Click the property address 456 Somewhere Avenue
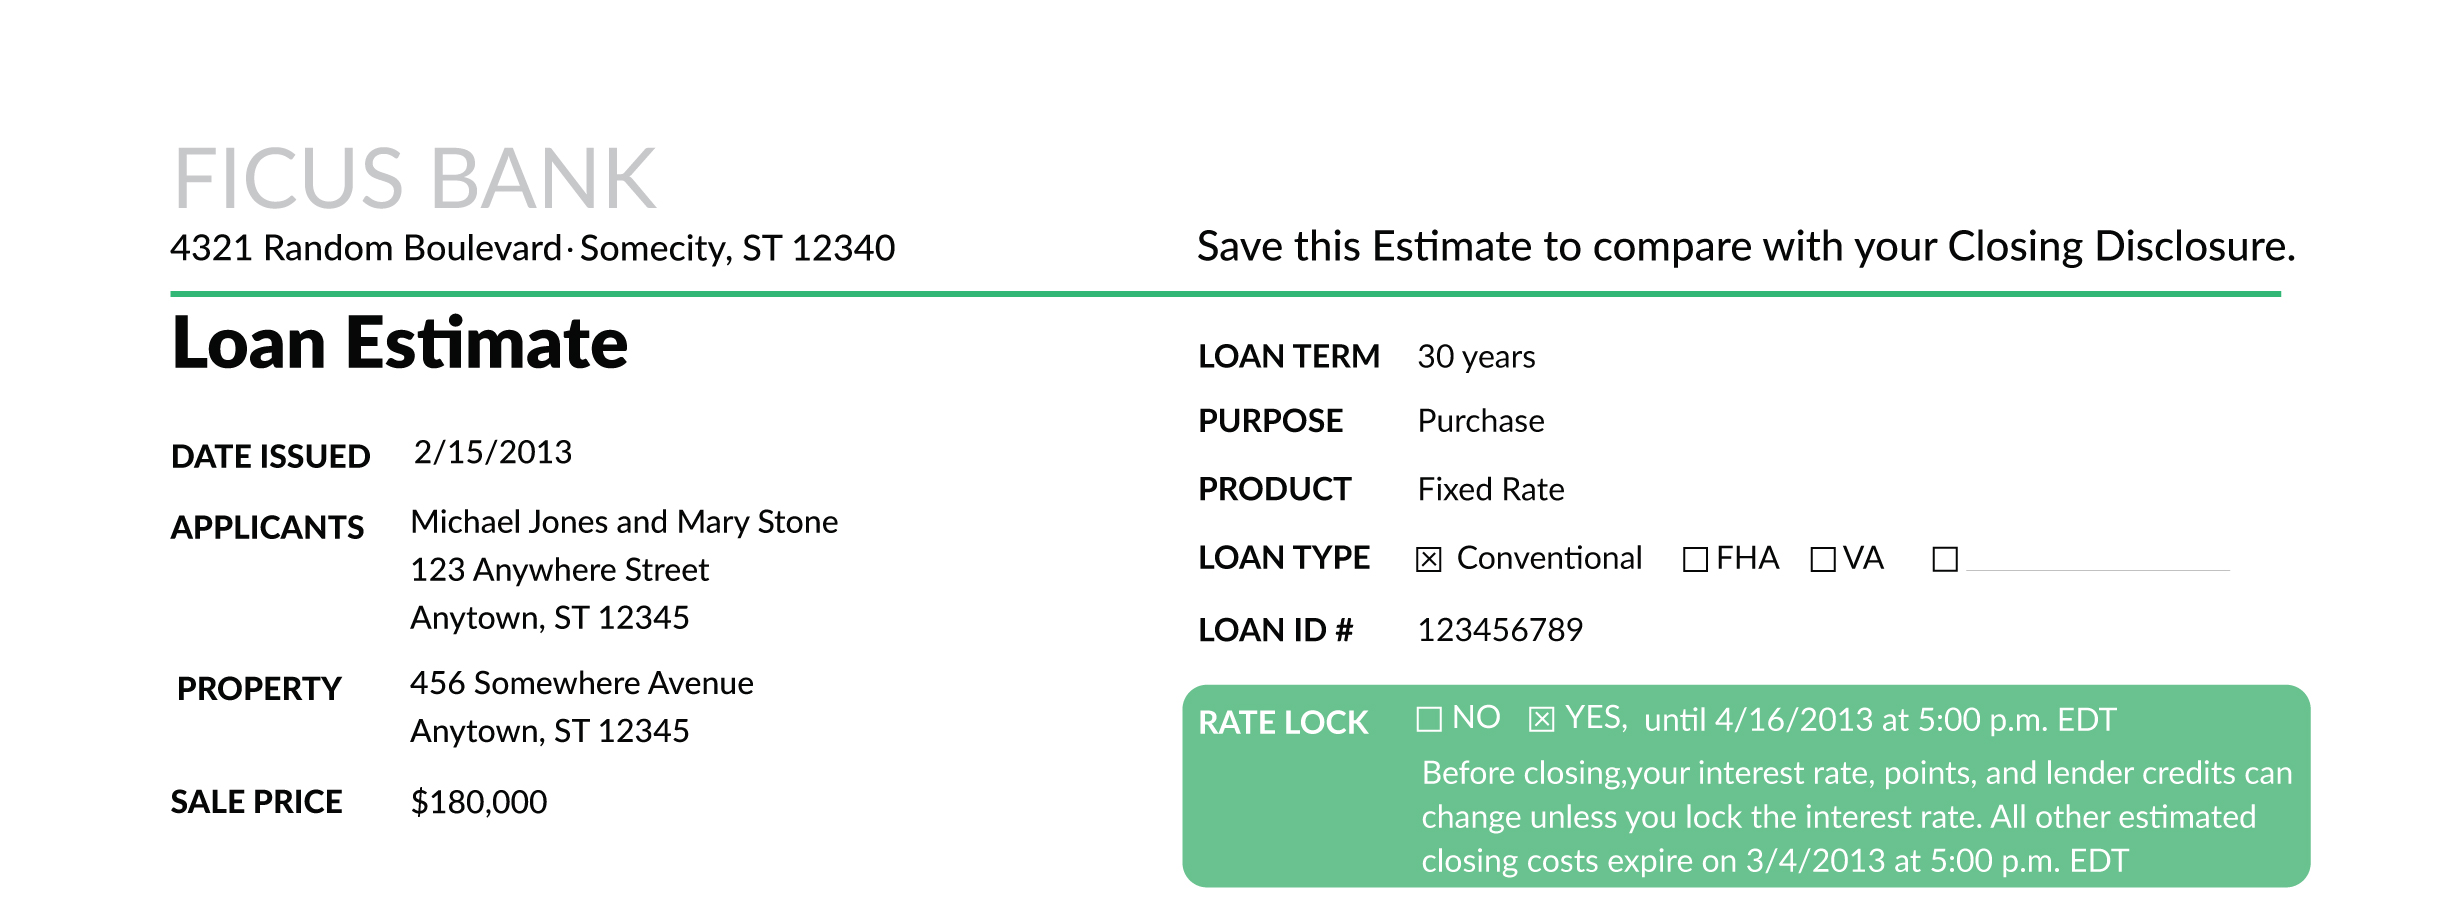This screenshot has width=2450, height=906. point(582,683)
